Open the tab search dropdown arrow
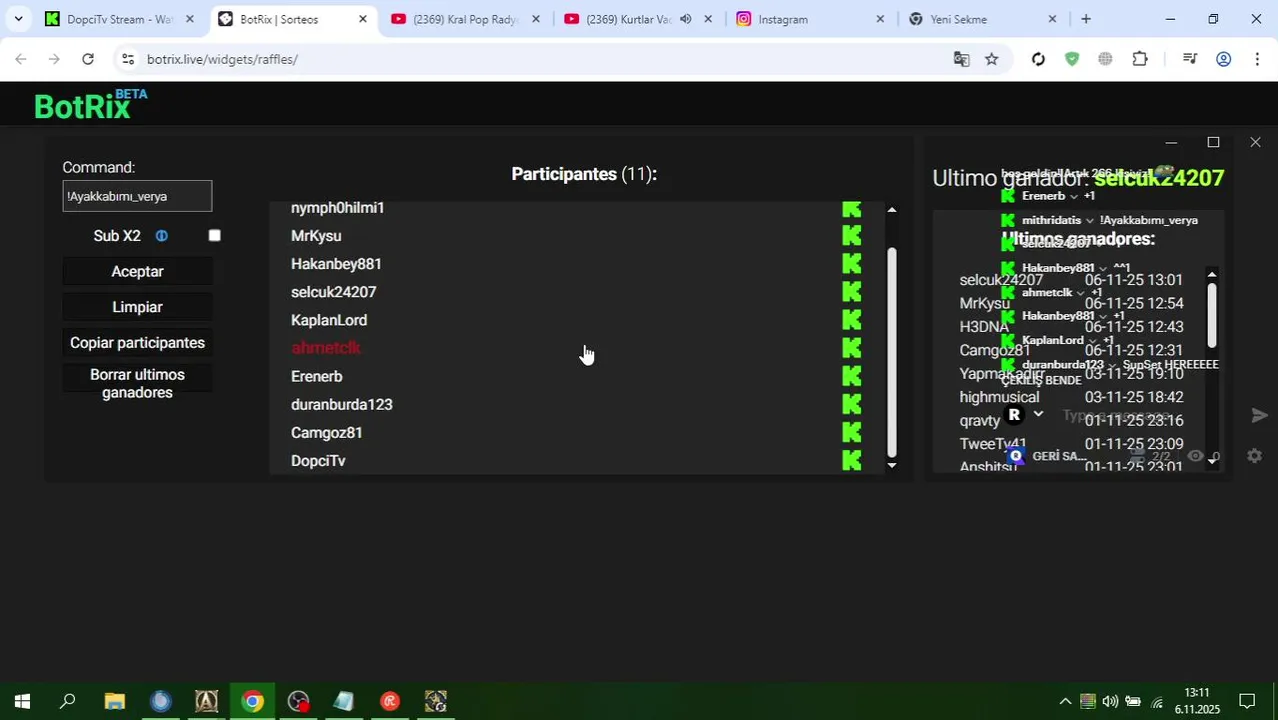The width and height of the screenshot is (1278, 720). (x=18, y=19)
